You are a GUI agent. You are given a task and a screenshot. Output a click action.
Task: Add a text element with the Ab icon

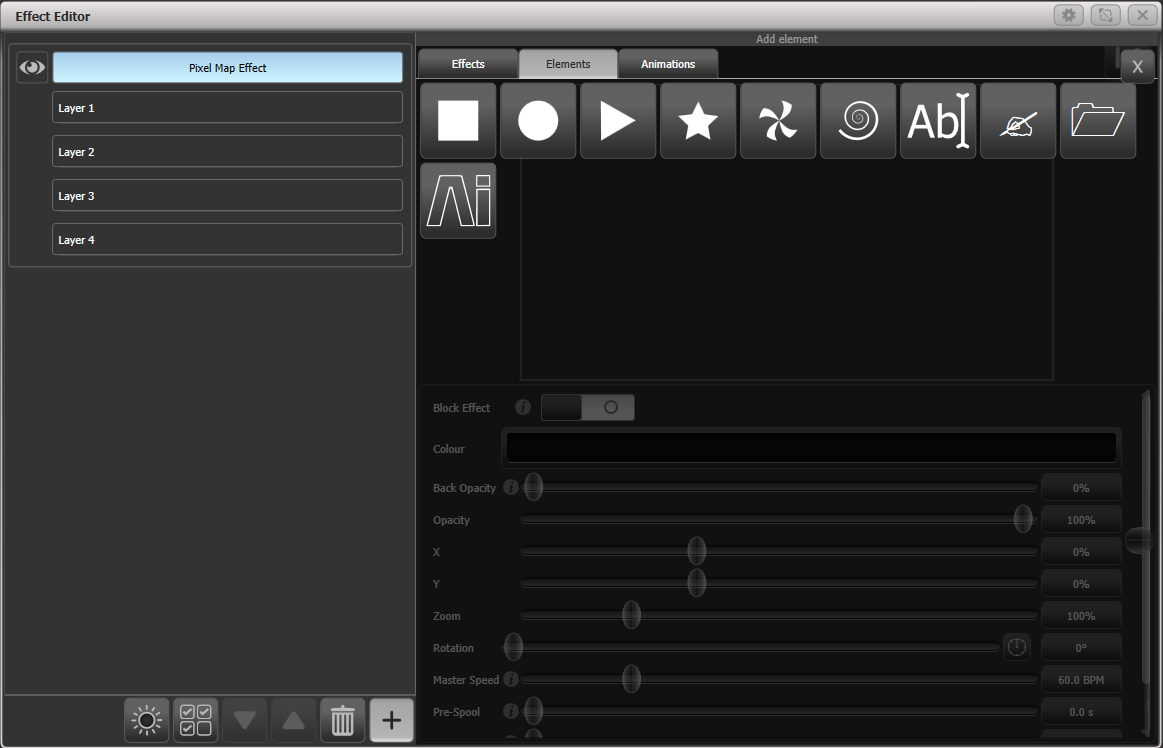click(937, 120)
